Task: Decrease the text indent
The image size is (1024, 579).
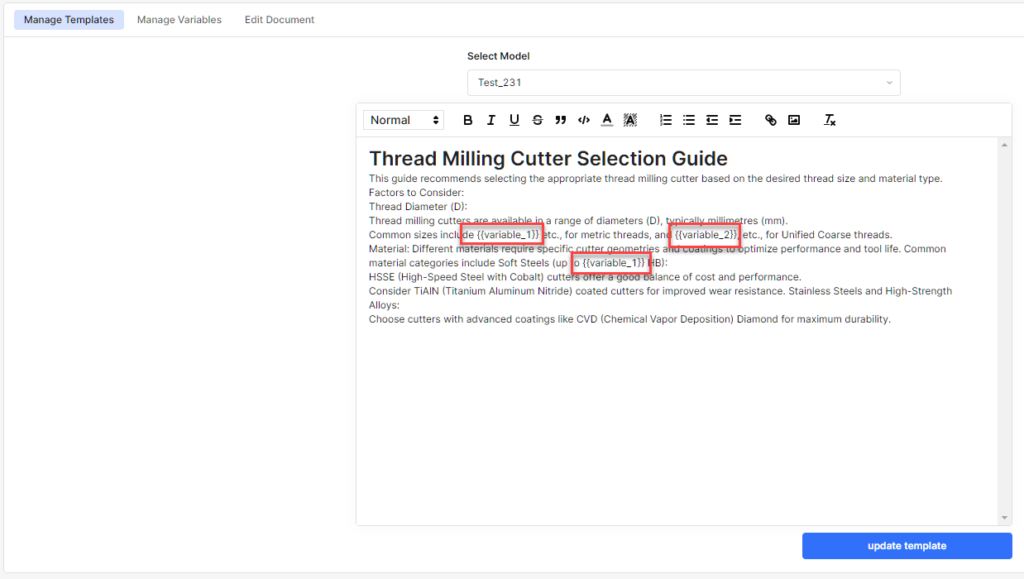Action: pyautogui.click(x=711, y=119)
